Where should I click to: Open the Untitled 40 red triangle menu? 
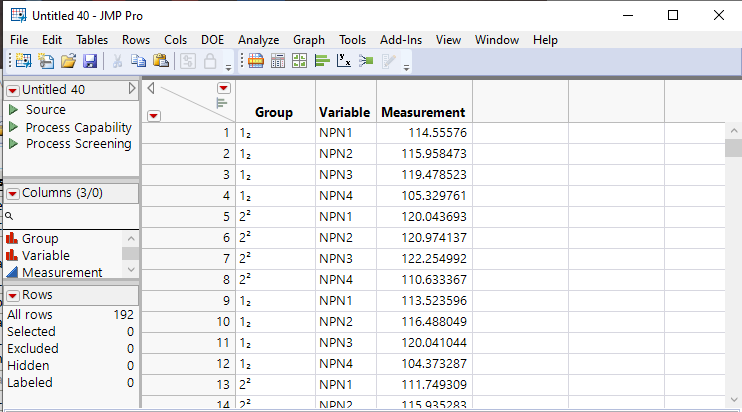point(13,90)
